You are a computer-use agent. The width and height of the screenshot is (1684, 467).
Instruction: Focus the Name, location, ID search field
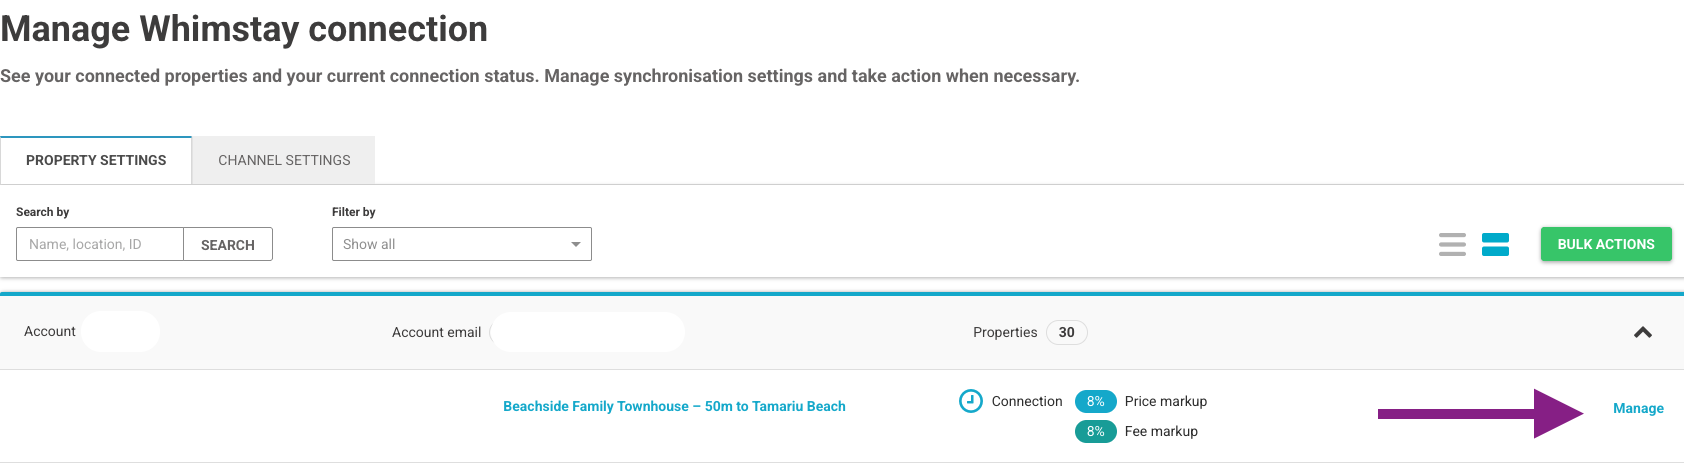pos(100,244)
